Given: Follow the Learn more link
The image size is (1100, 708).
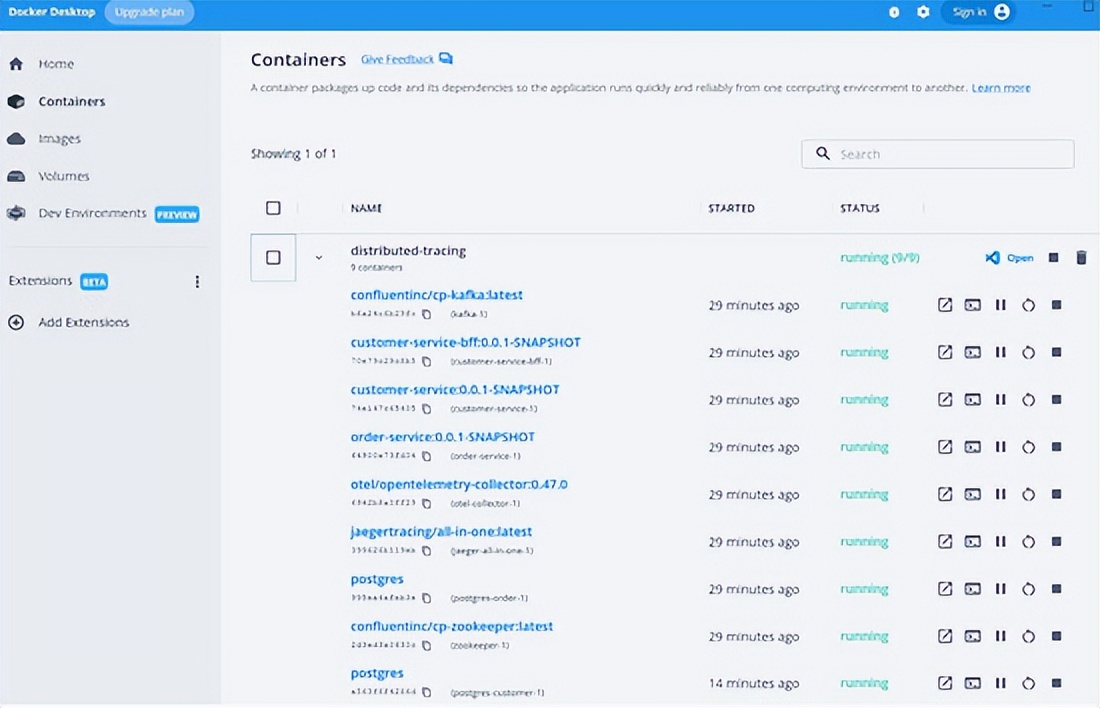Looking at the screenshot, I should pos(1001,88).
